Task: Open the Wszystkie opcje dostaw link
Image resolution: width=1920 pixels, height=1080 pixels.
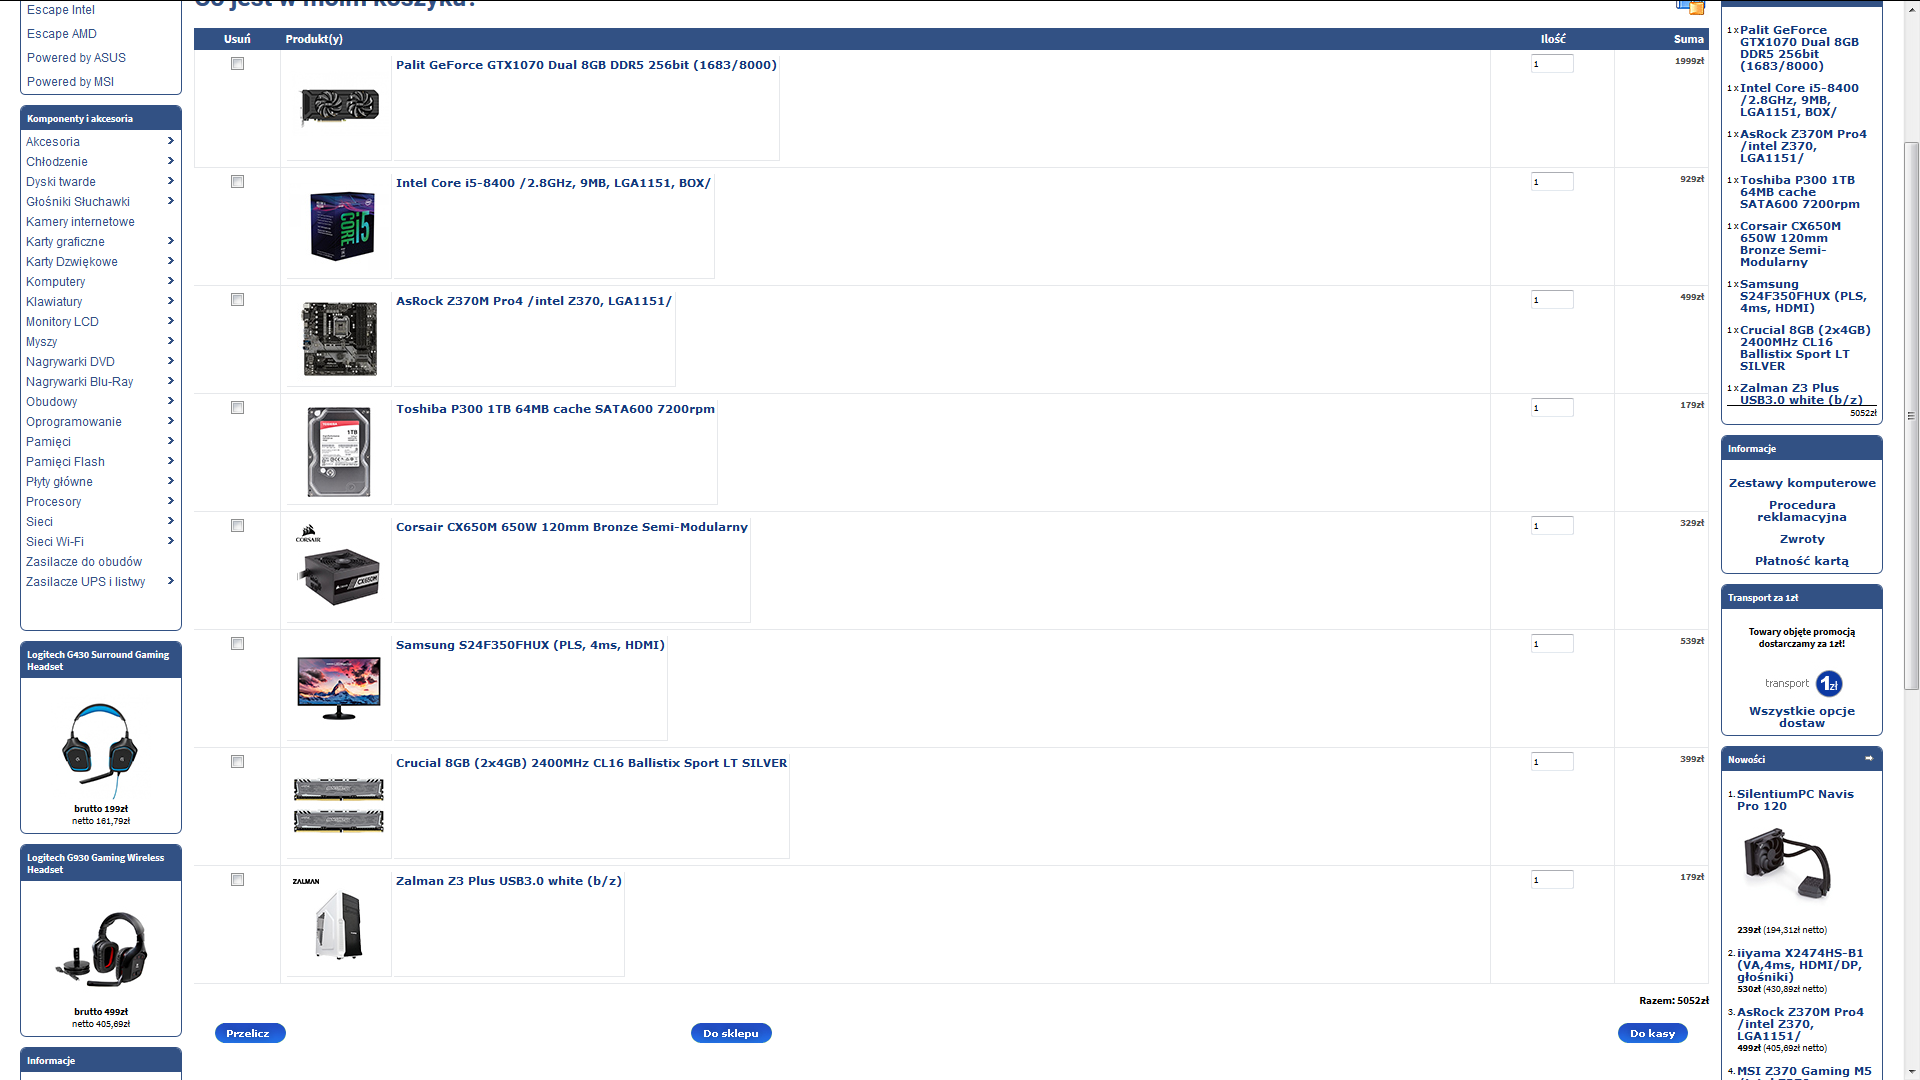Action: [x=1802, y=717]
